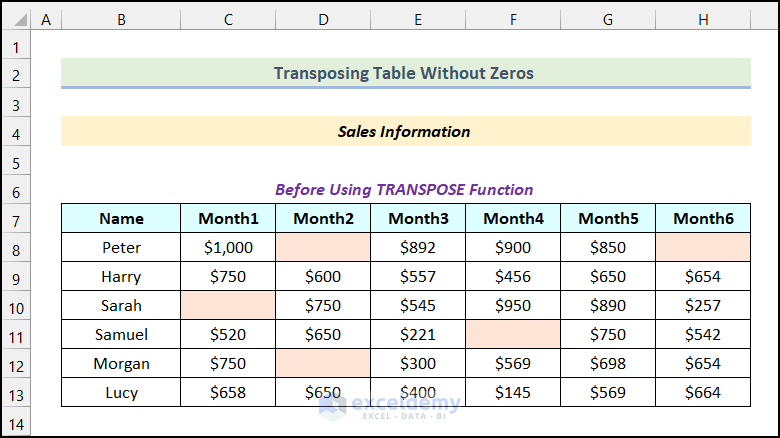This screenshot has width=780, height=438.
Task: Click Peter's blank highlighted Month2 cell
Action: coord(323,247)
